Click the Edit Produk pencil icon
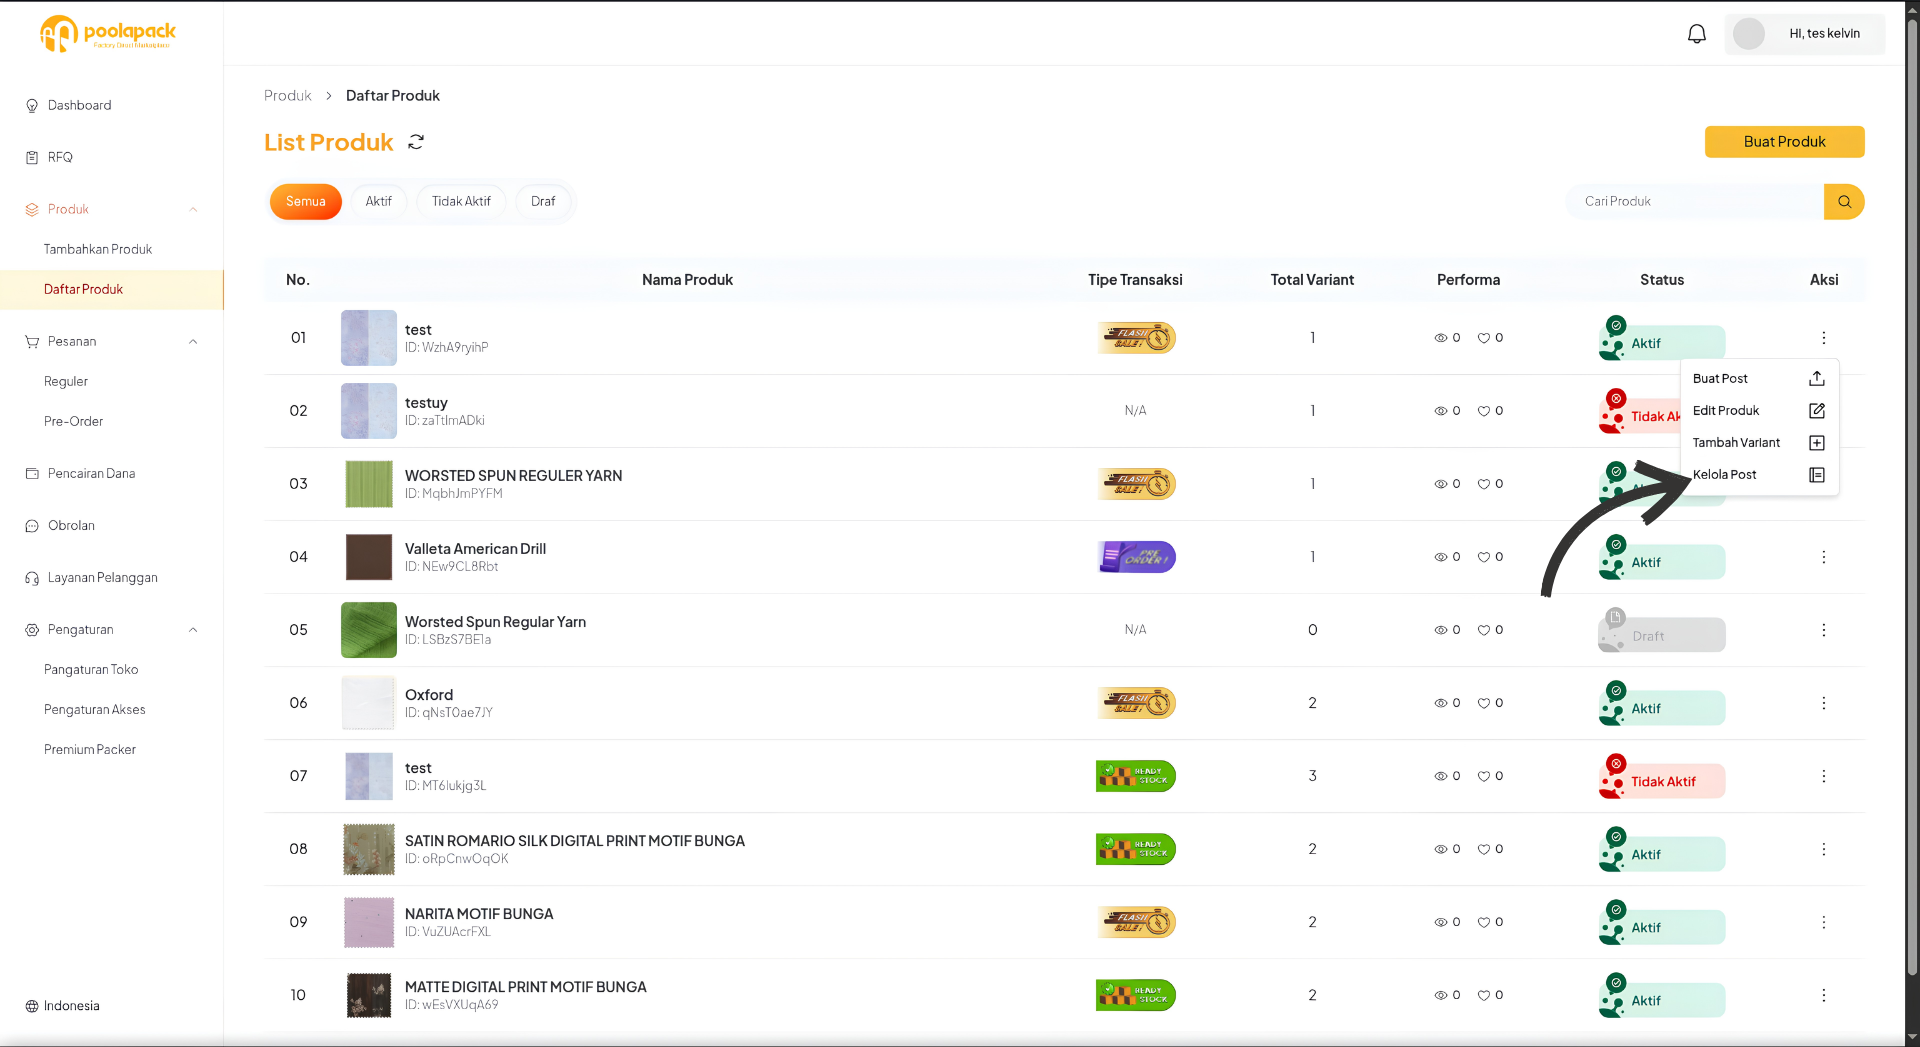The height and width of the screenshot is (1047, 1920). 1817,410
